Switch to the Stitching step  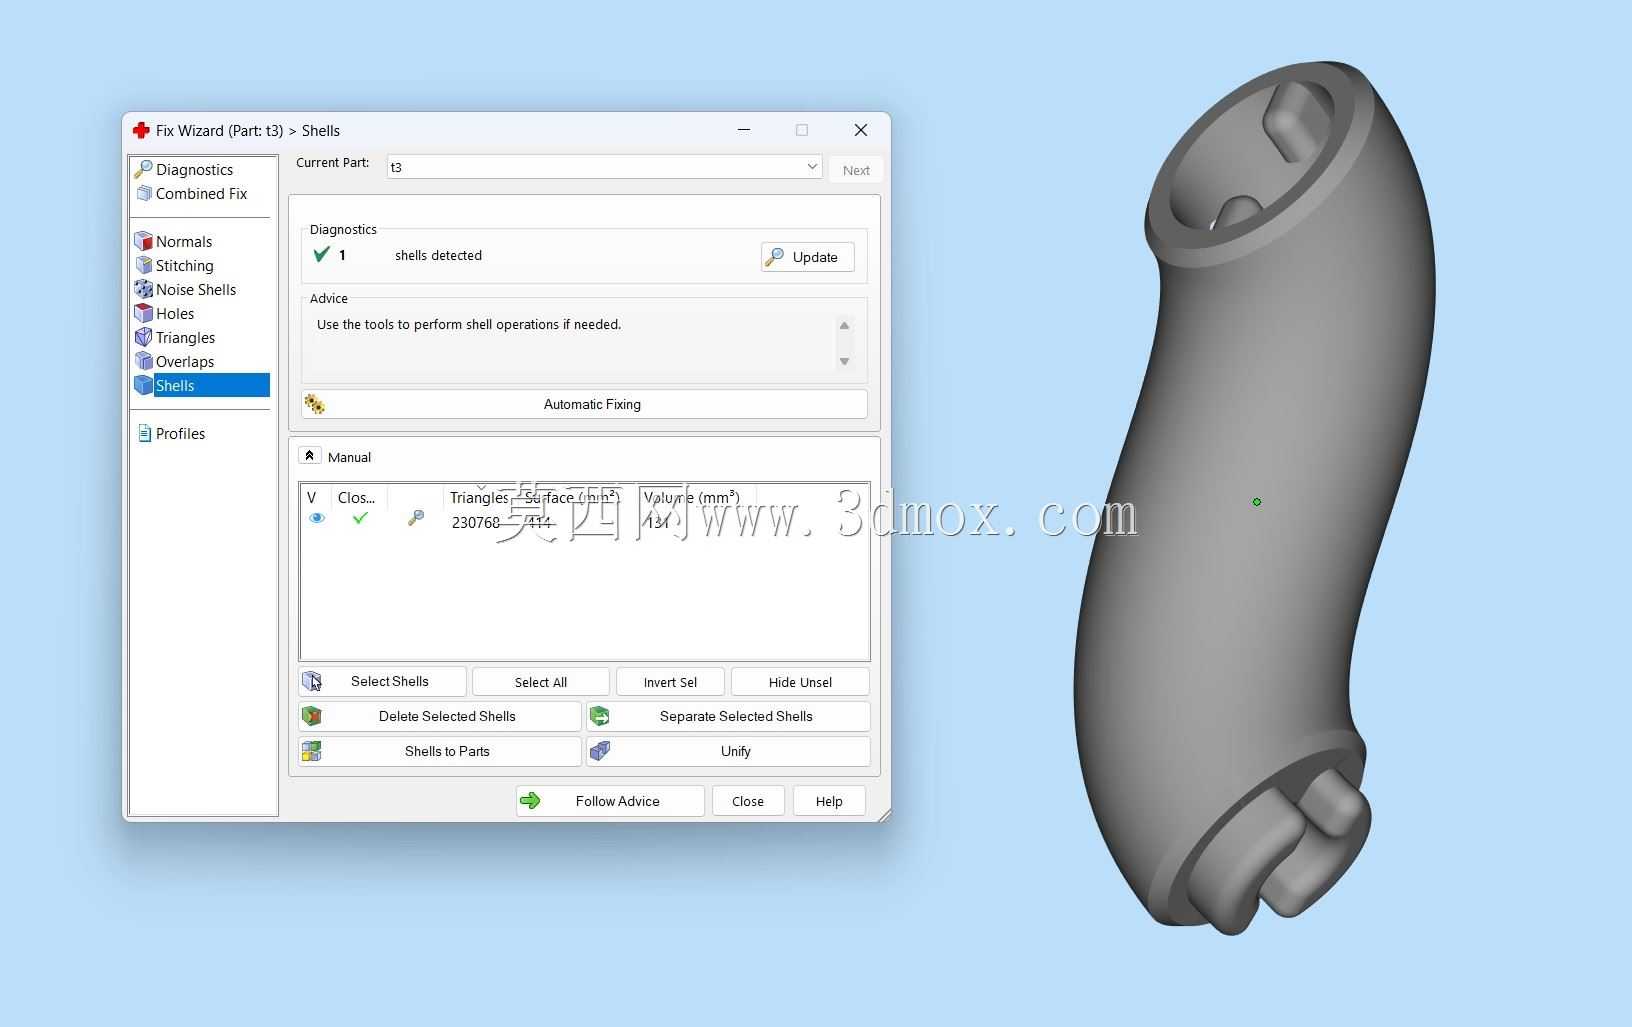(185, 266)
